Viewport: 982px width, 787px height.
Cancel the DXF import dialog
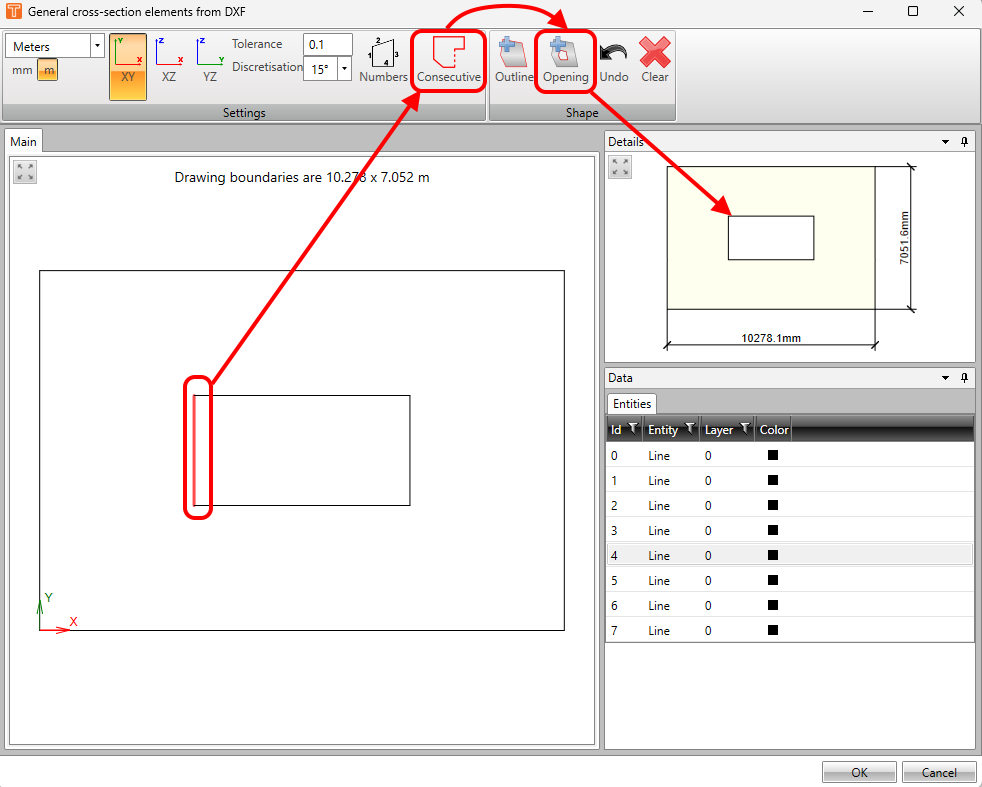click(x=938, y=771)
